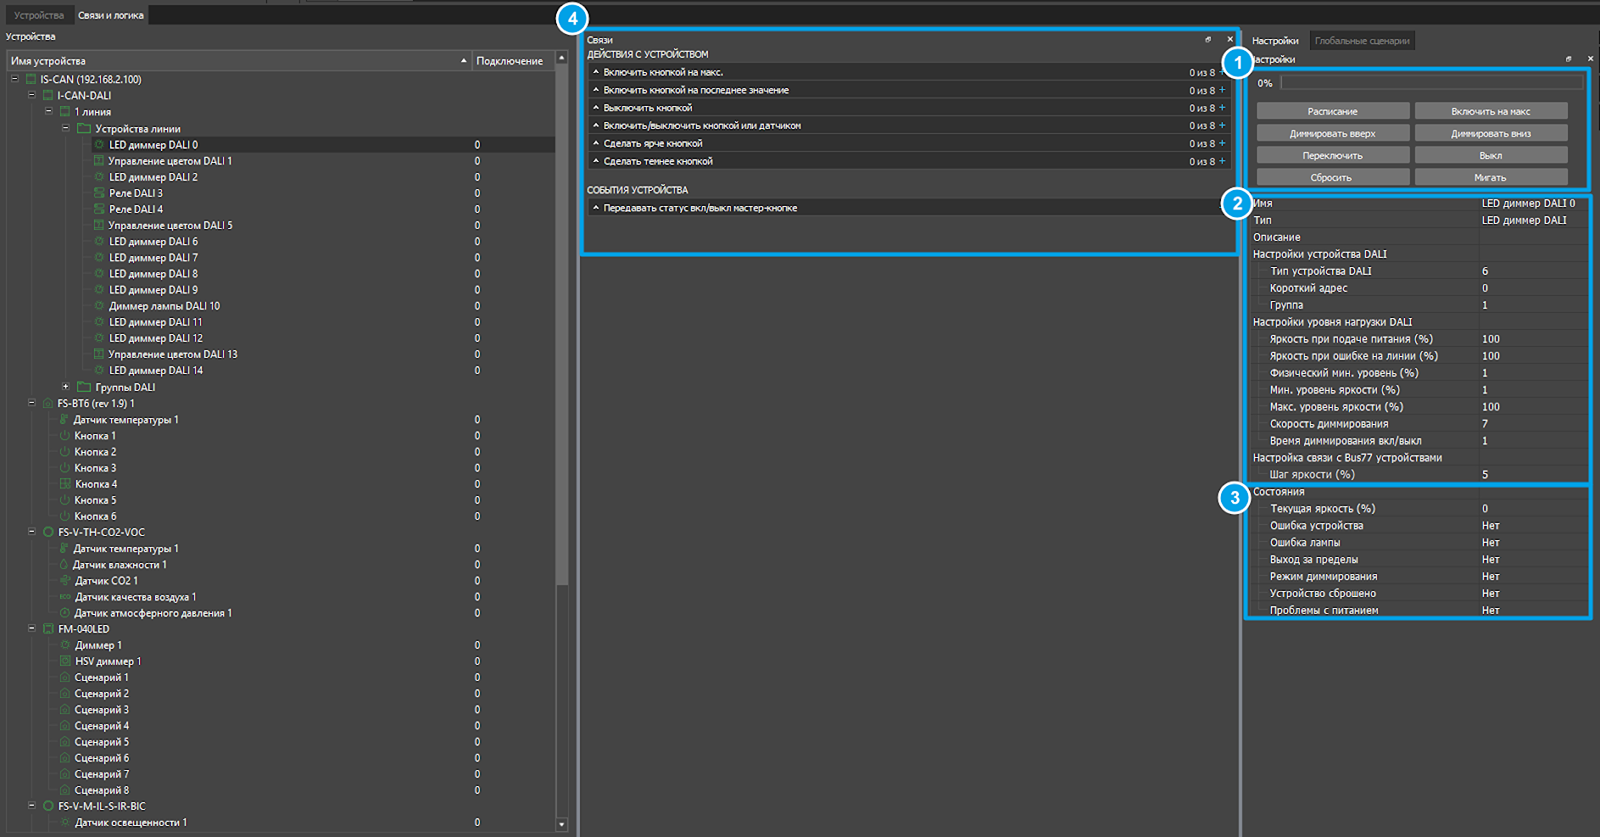1600x837 pixels.
Task: Switch to the Связи и логика tab
Action: (111, 15)
